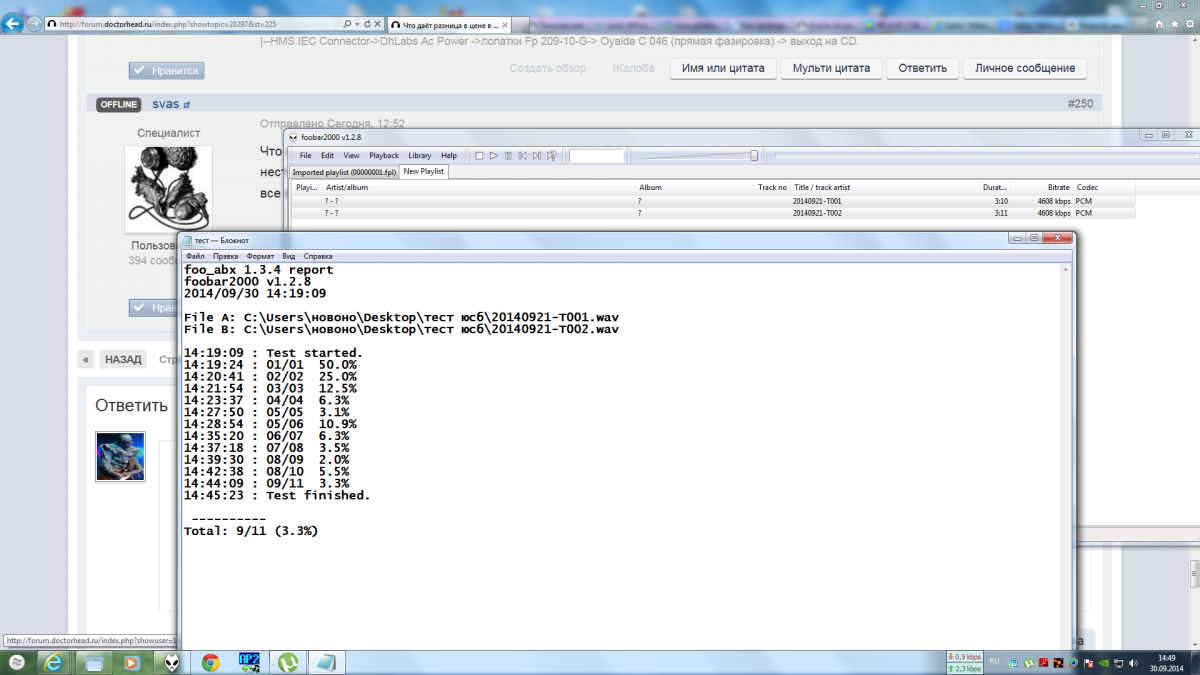Open Notepad's Формат menu

coord(260,256)
